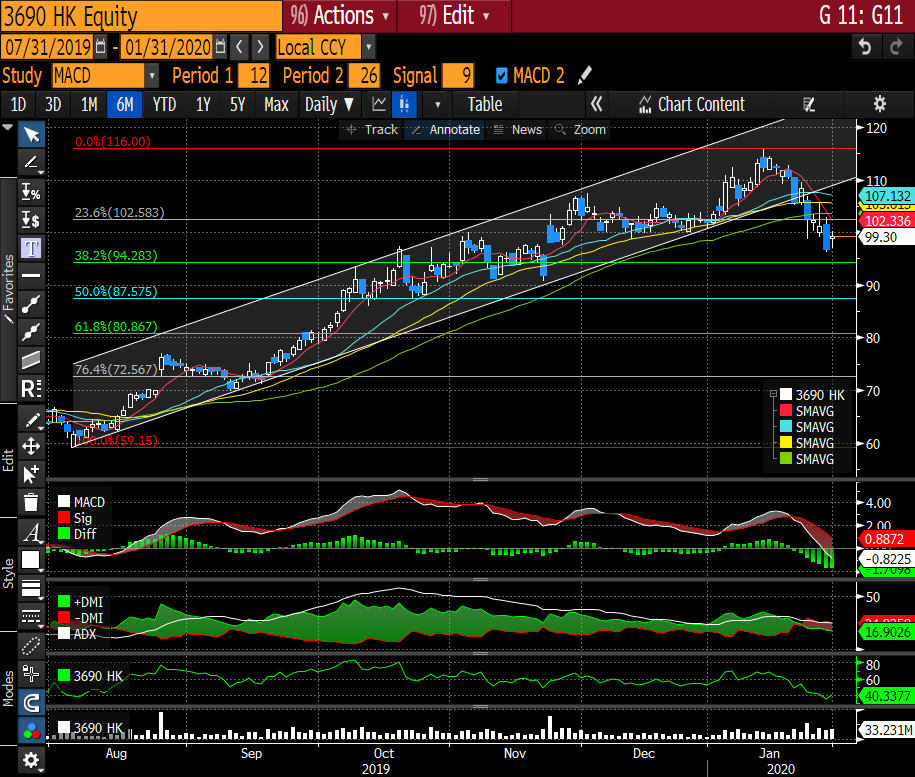The height and width of the screenshot is (777, 915).
Task: Click the Table button
Action: point(485,104)
